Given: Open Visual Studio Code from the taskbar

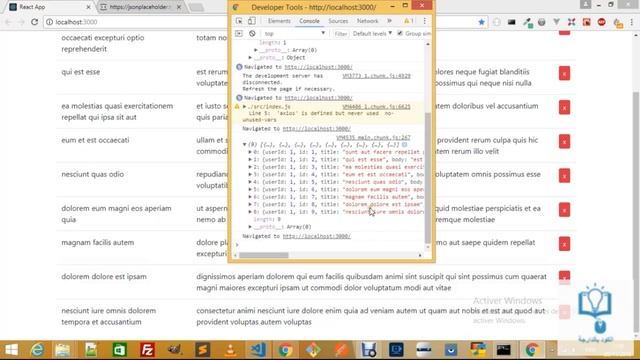Looking at the screenshot, I should [x=258, y=350].
